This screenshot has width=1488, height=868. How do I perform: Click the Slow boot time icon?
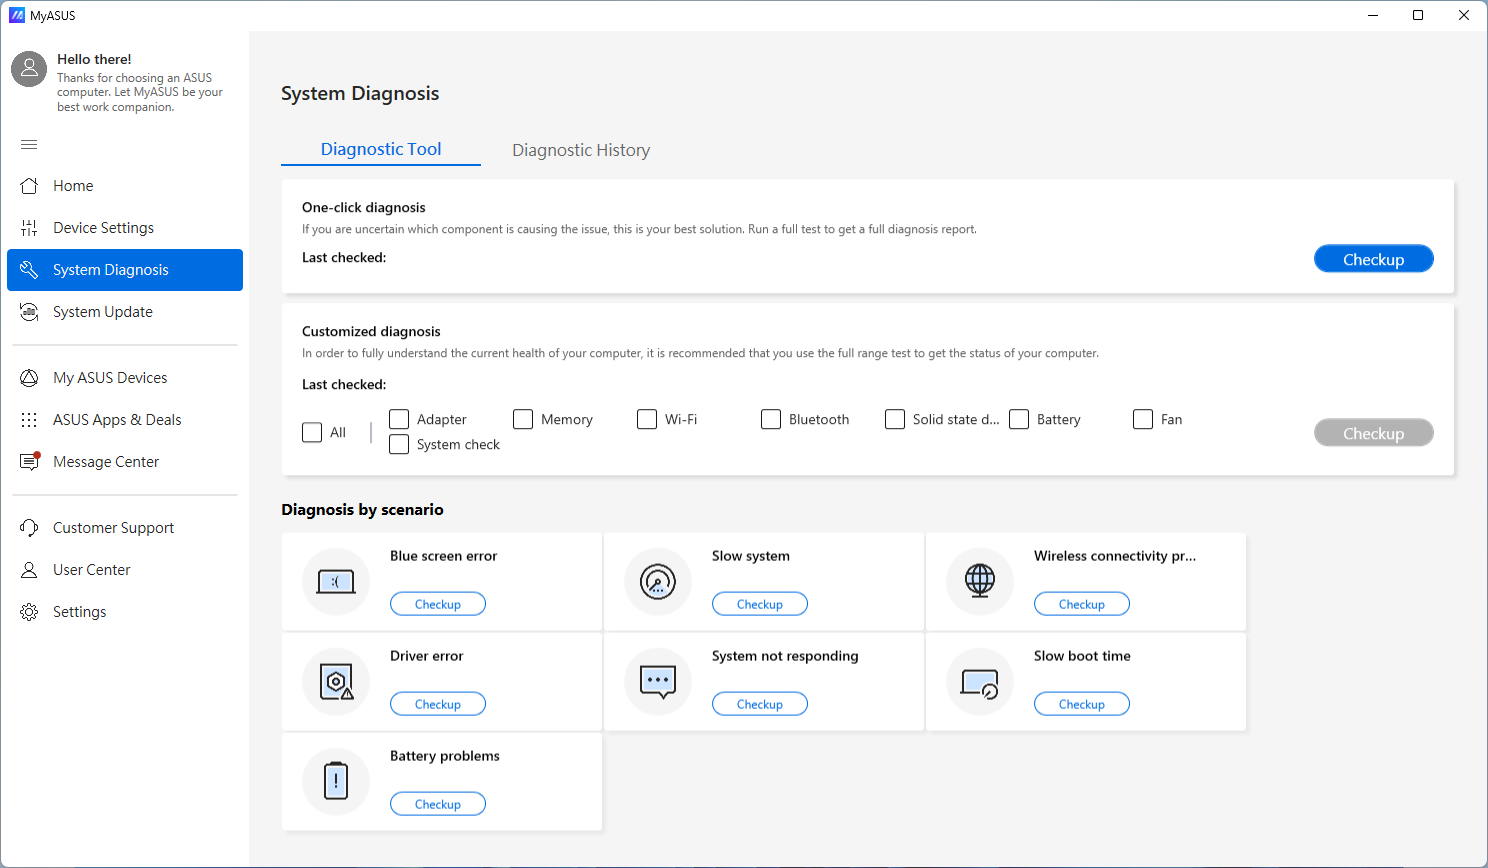980,681
